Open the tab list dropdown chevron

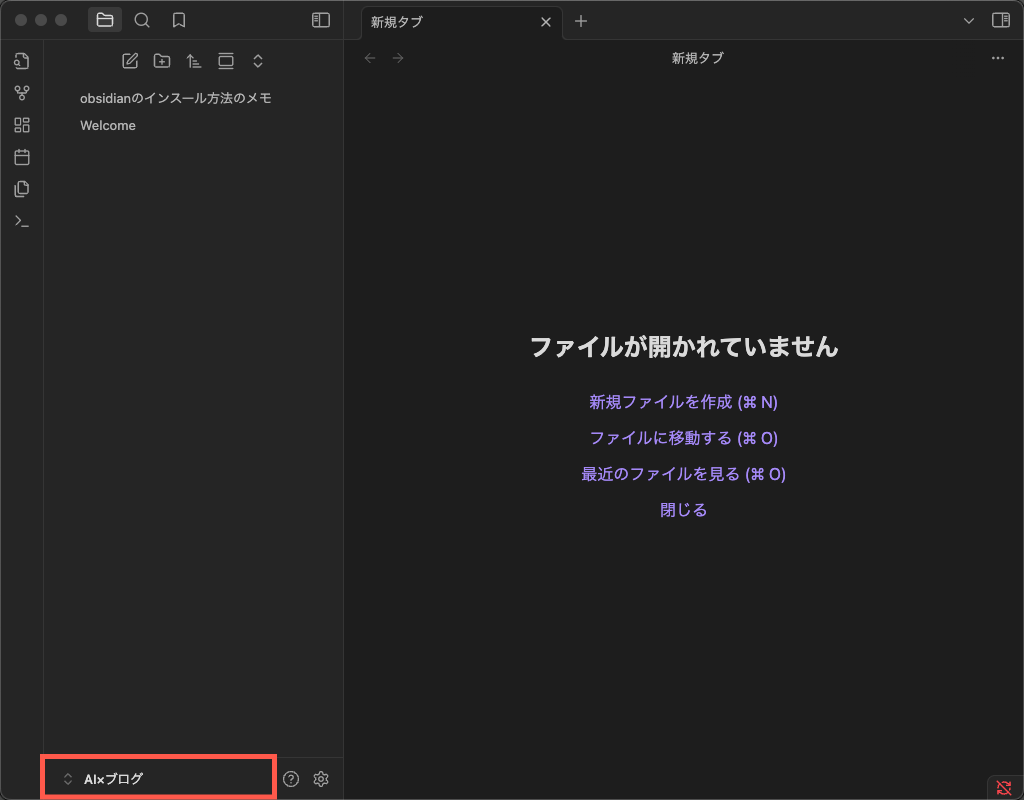point(969,21)
